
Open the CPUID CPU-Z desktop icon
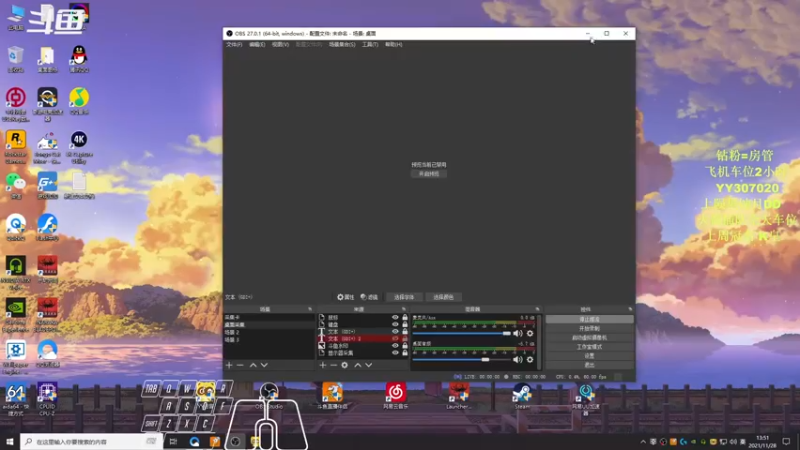[47, 399]
